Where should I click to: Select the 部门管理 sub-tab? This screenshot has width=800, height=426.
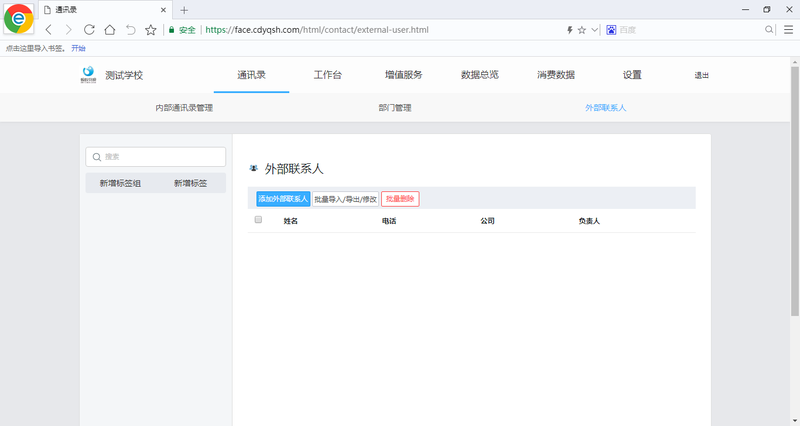[395, 107]
